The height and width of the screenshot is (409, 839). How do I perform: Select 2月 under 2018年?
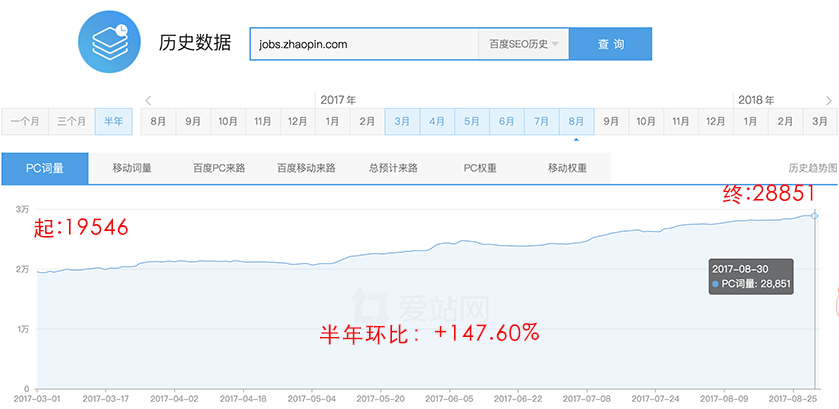(785, 122)
